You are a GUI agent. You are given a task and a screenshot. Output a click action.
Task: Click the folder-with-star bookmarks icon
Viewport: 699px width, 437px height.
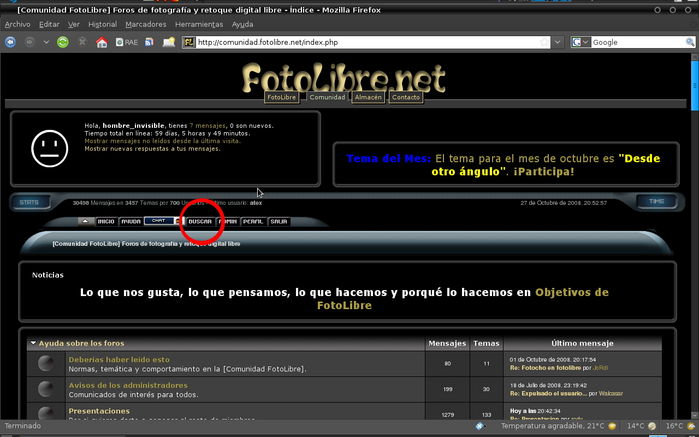click(x=169, y=42)
